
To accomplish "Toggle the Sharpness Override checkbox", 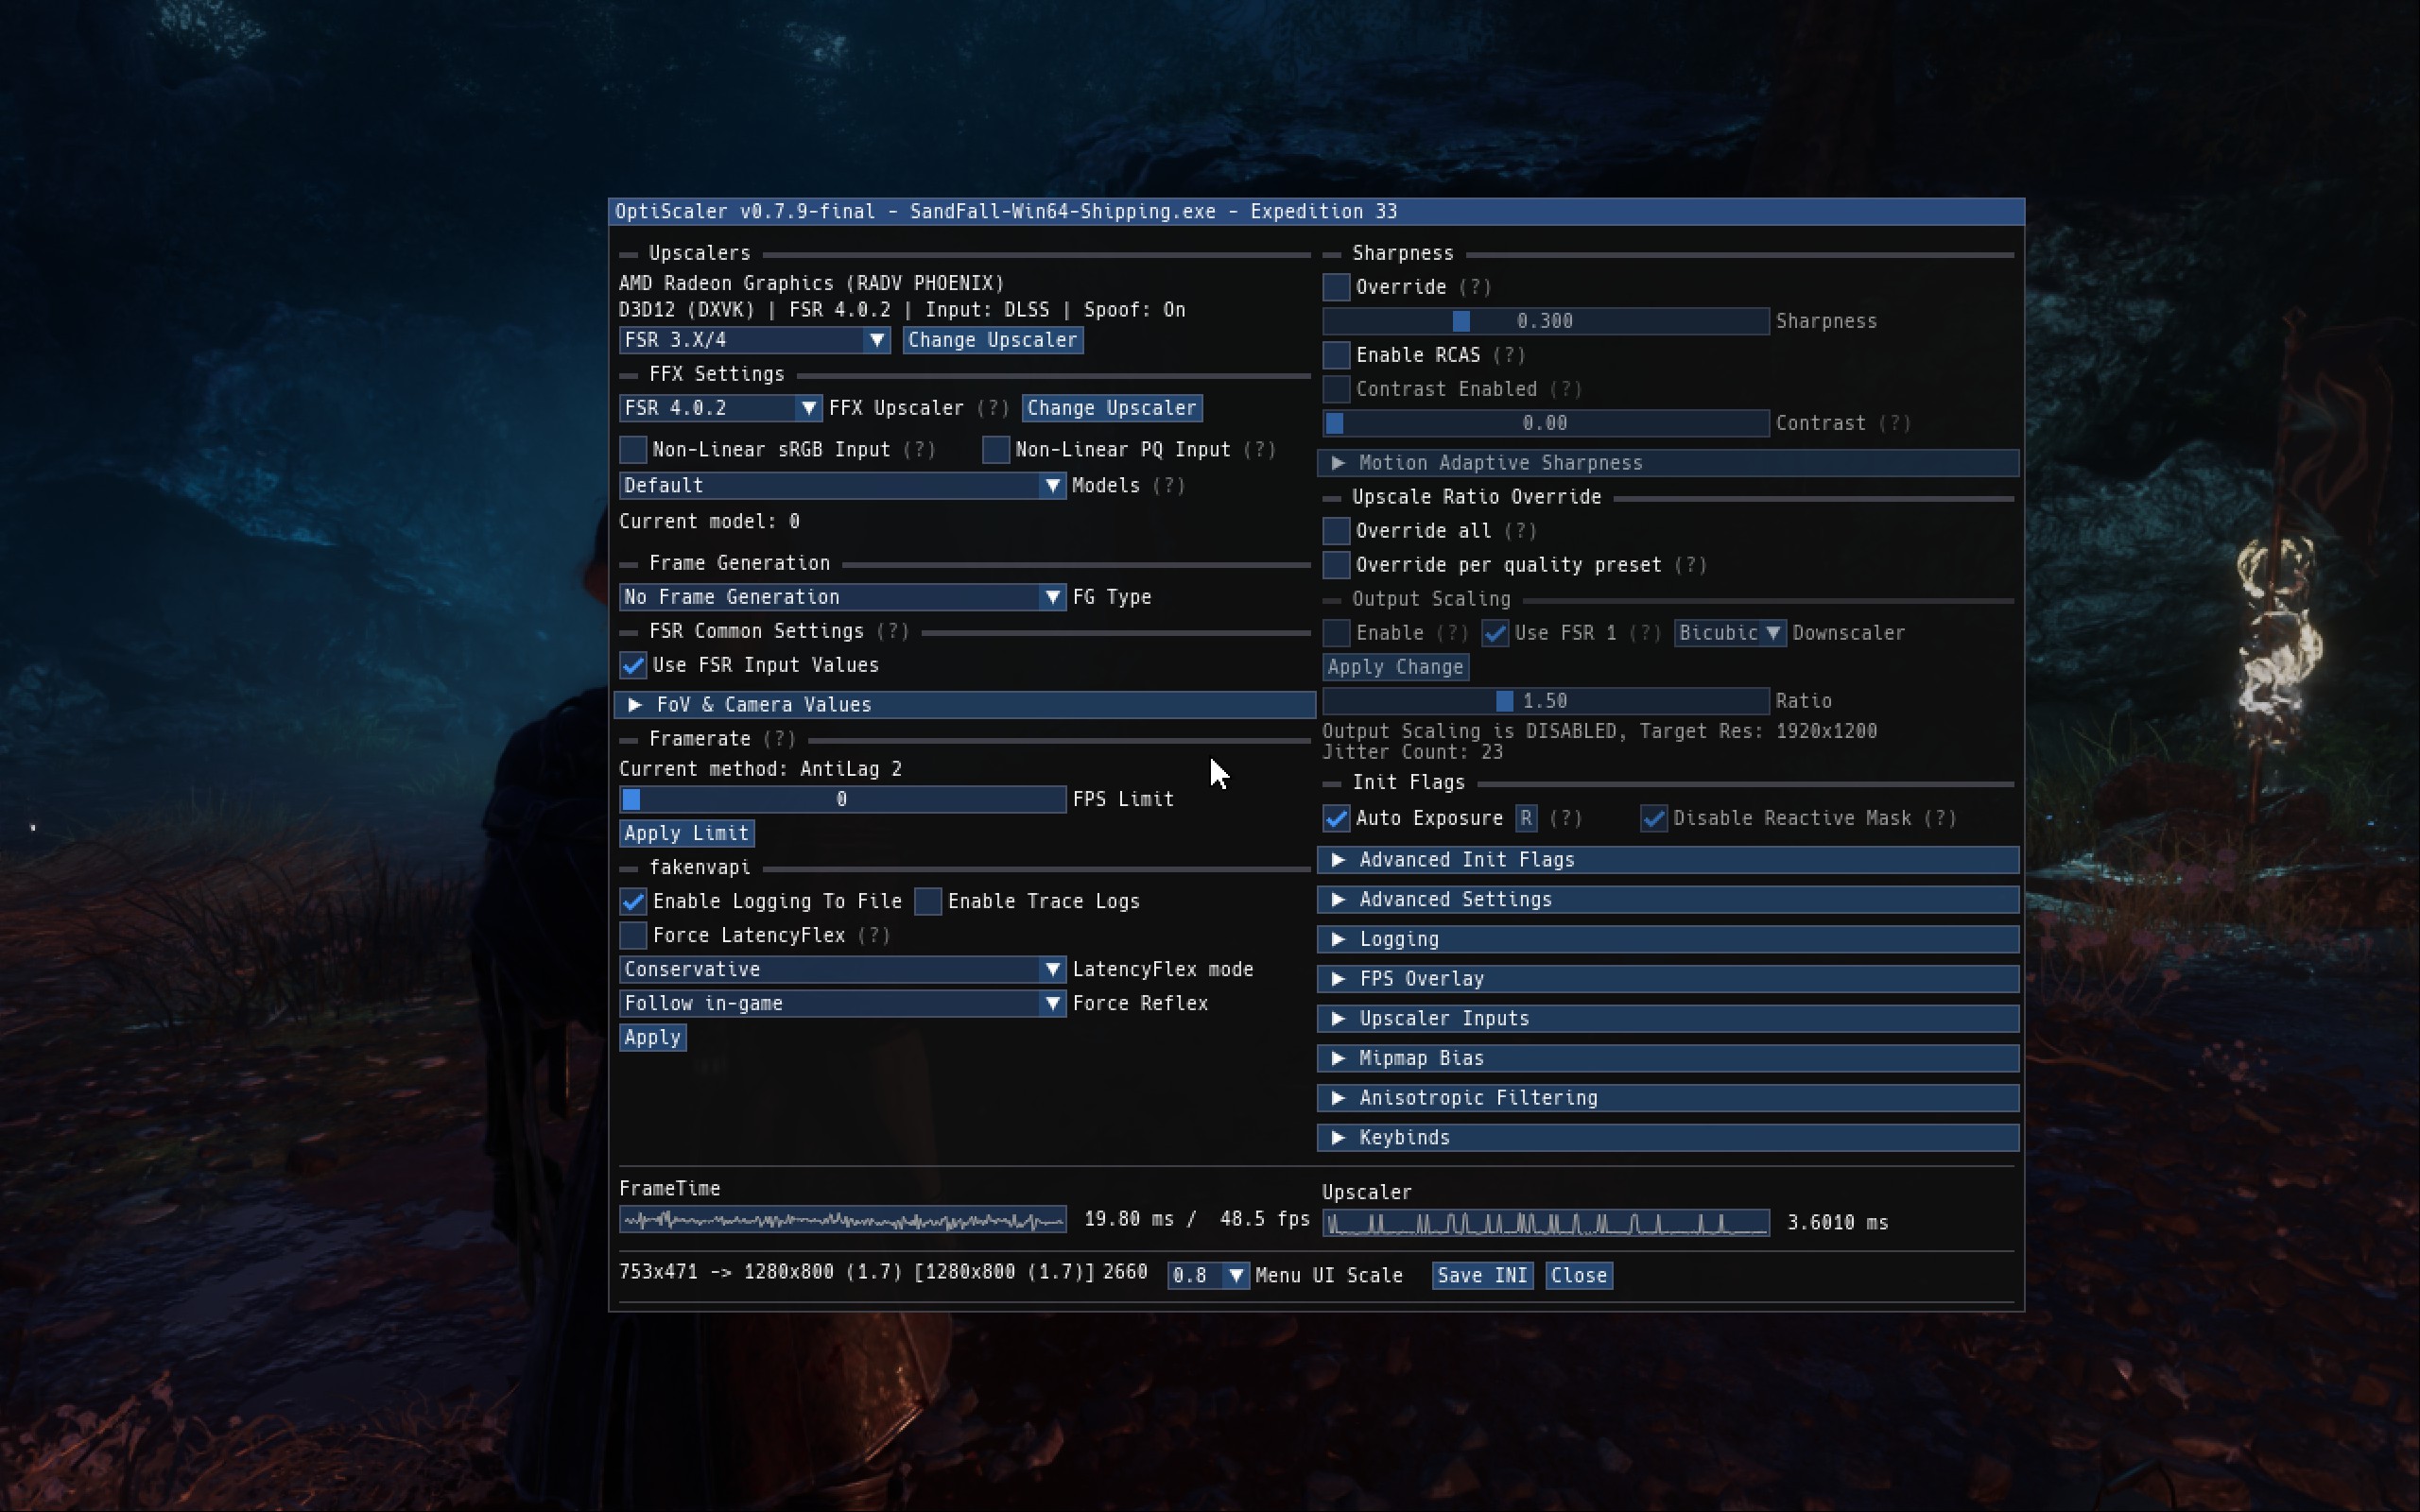I will [x=1336, y=287].
